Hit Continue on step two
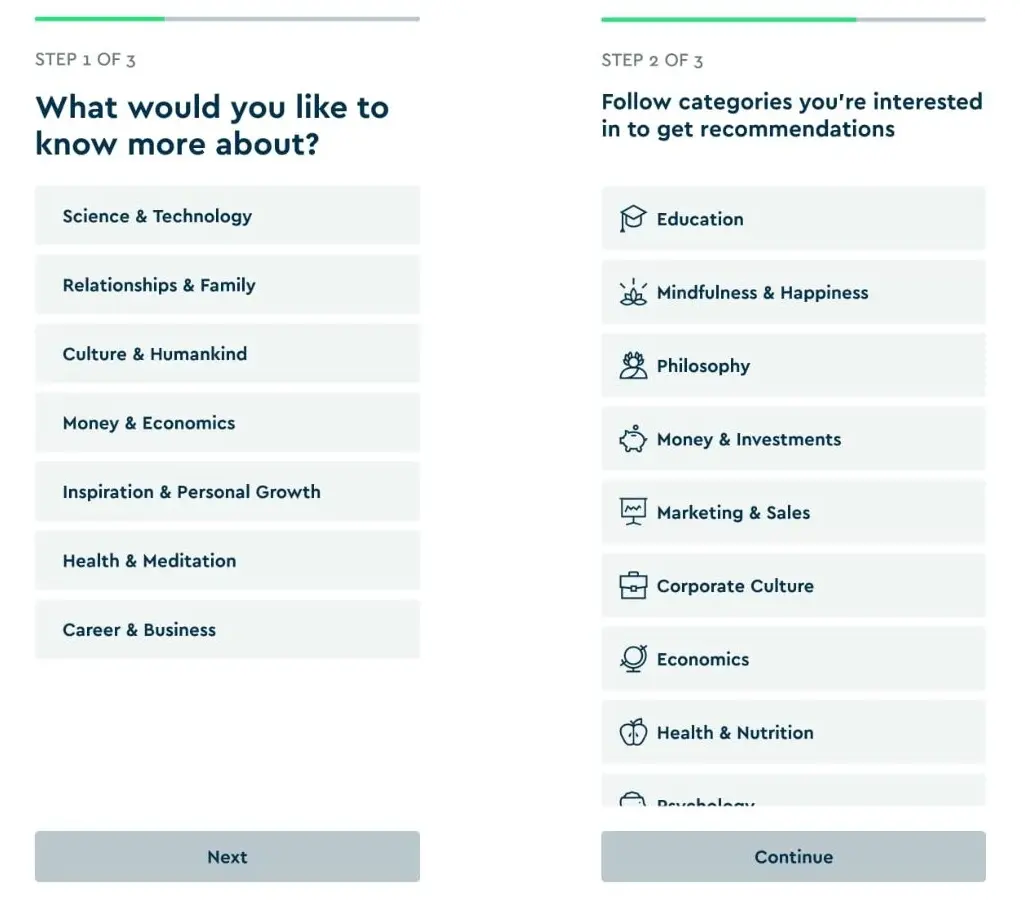This screenshot has width=1025, height=908. (x=793, y=856)
